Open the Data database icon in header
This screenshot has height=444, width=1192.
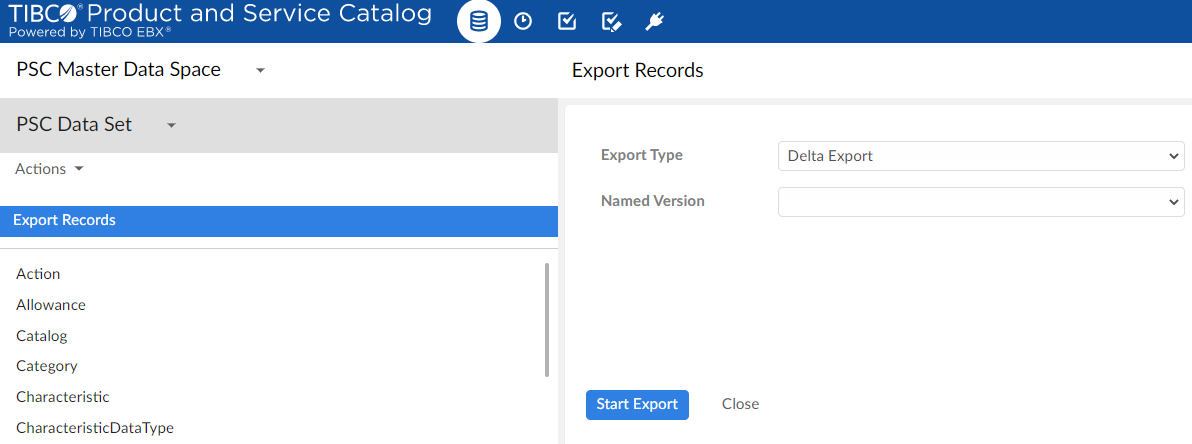pyautogui.click(x=479, y=22)
